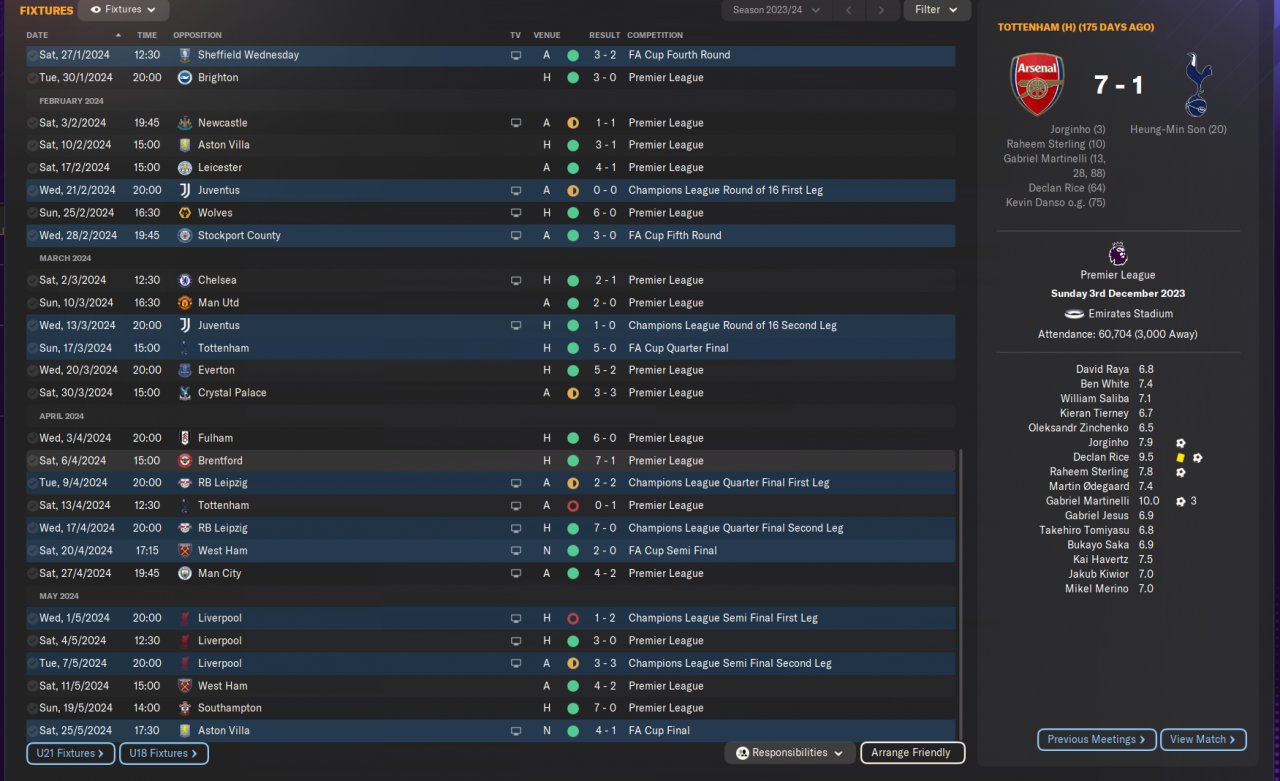Click the 'FA Cup Final' competition text

[659, 731]
